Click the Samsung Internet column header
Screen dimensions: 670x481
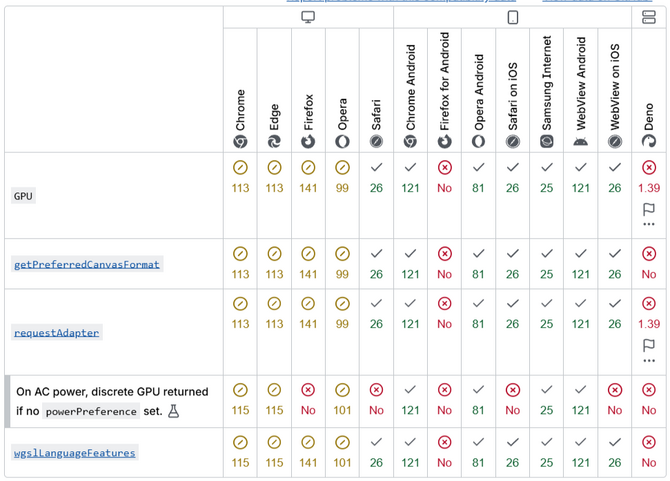546,92
